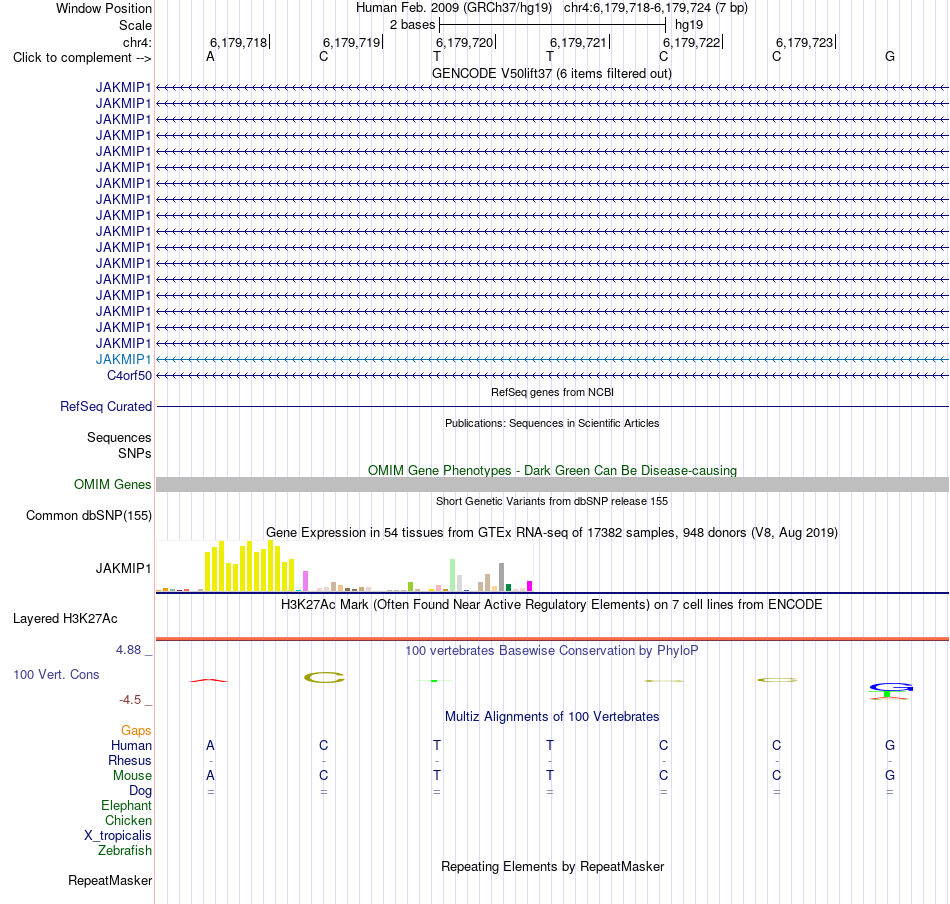Open the GTEx "Gene Expression in 54 tissues" title

point(552,533)
